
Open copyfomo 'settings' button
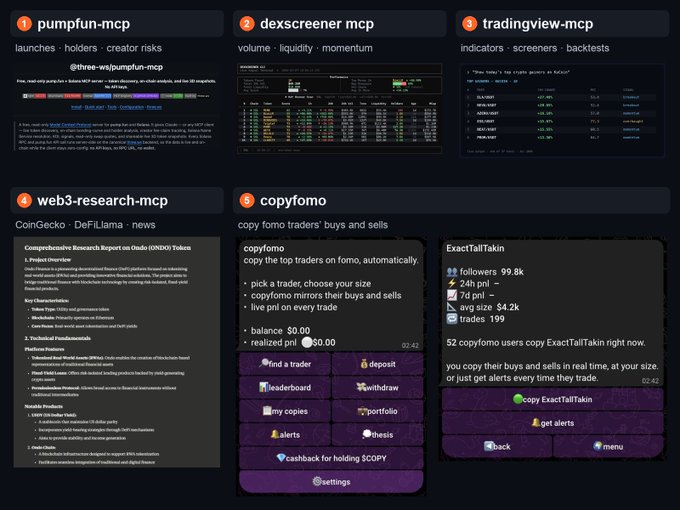(x=331, y=481)
